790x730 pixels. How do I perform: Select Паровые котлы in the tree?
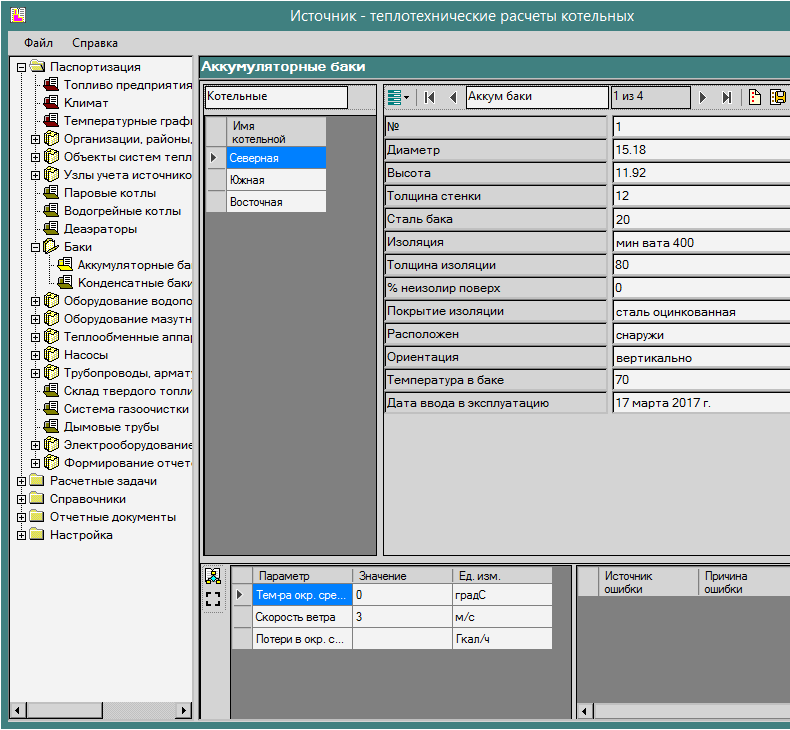pos(110,193)
